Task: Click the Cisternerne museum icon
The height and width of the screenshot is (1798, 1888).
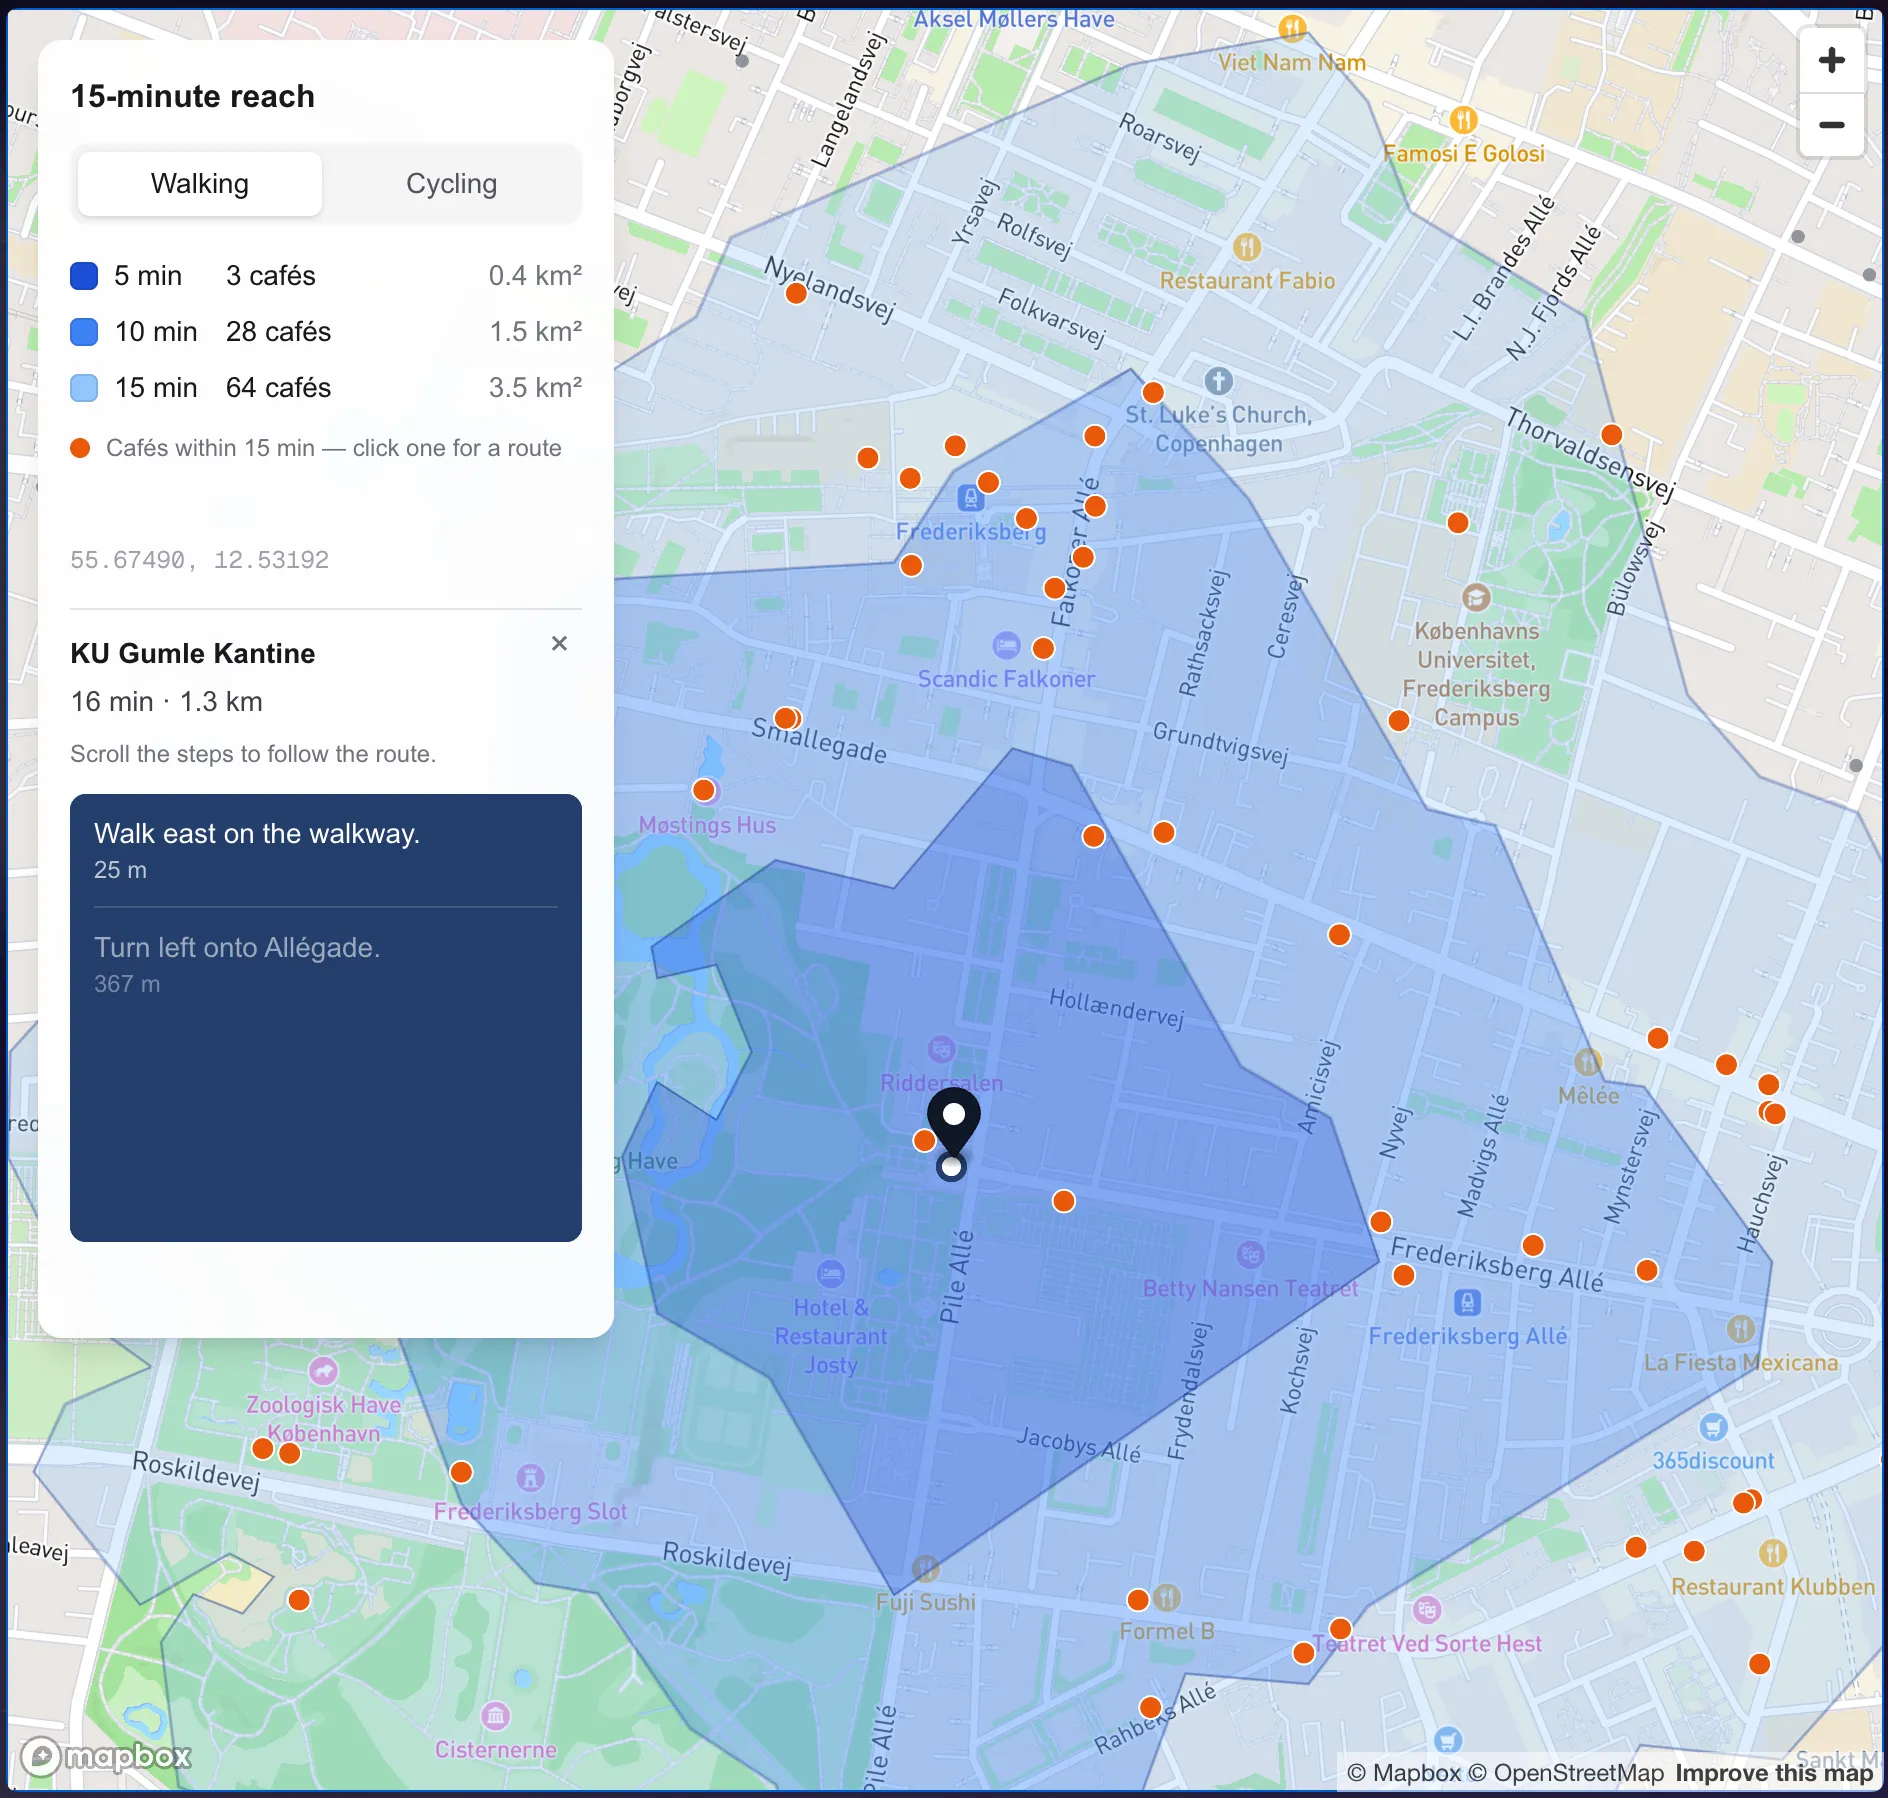Action: click(x=495, y=1716)
